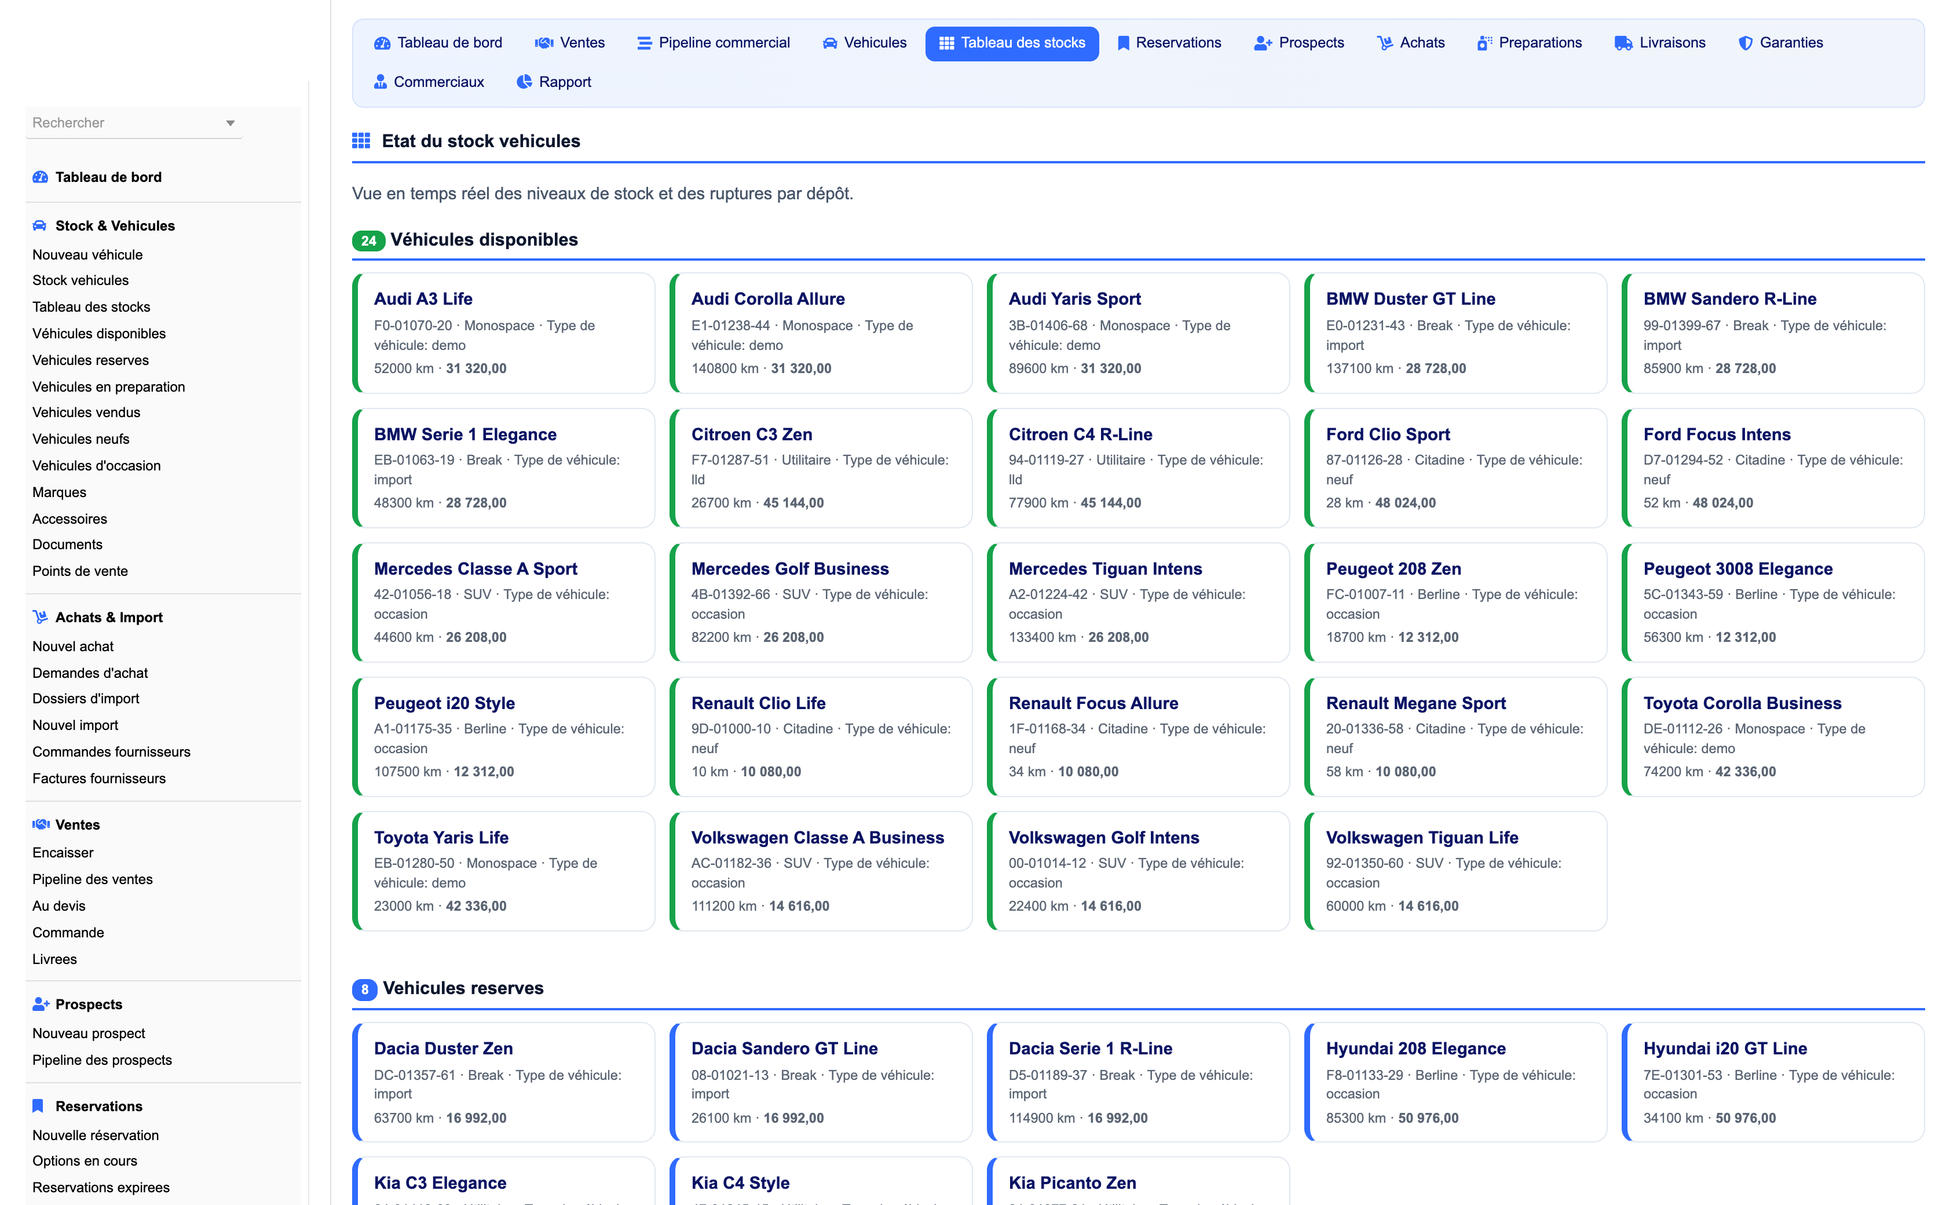Open the Rechercher dropdown arrow
Image resolution: width=1946 pixels, height=1205 pixels.
tap(230, 123)
